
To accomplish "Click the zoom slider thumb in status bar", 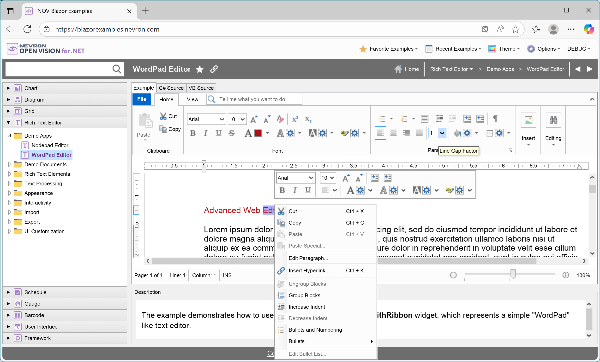I will (x=513, y=274).
